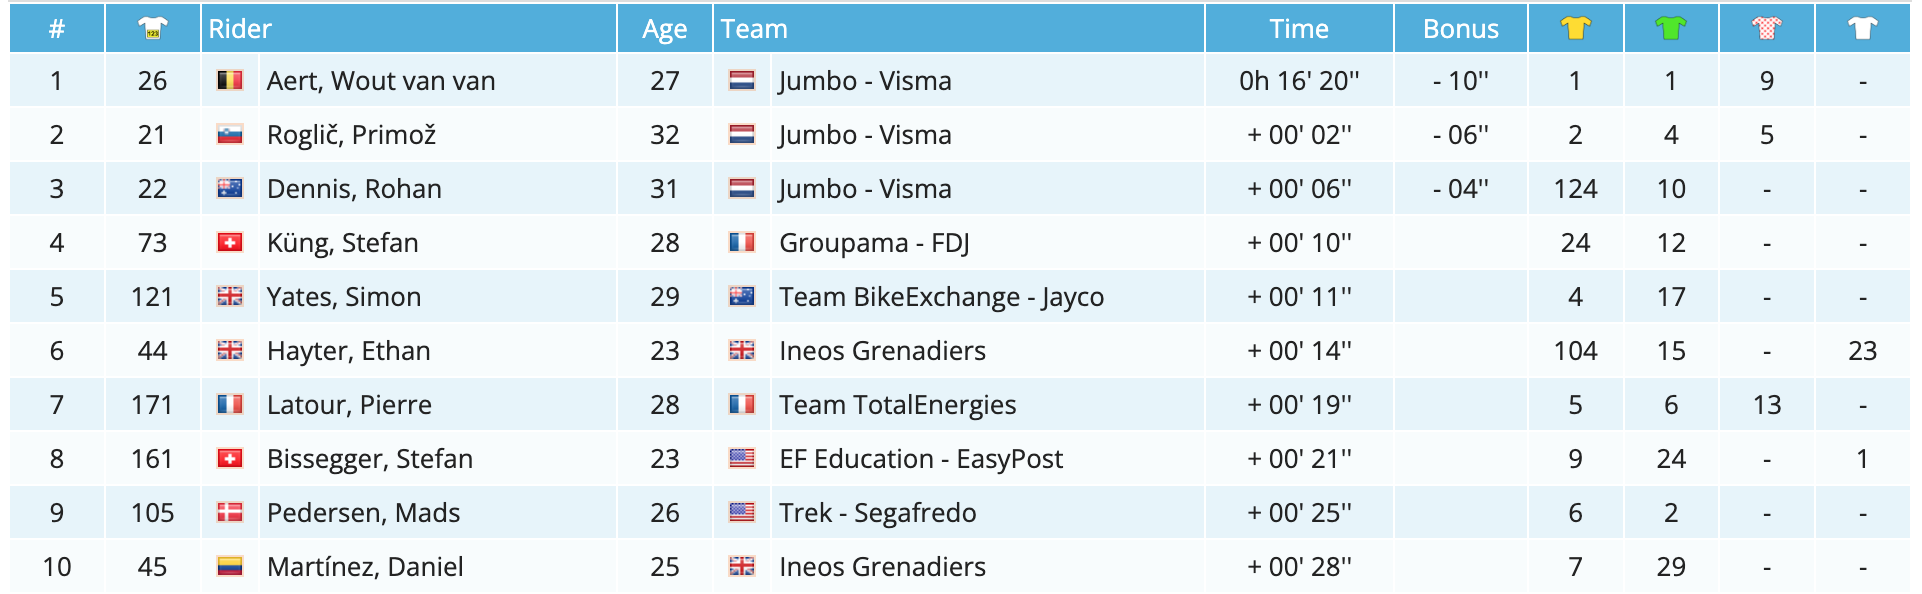This screenshot has height=594, width=1922.
Task: Open the Groupama - FDJ team link
Action: (x=874, y=243)
